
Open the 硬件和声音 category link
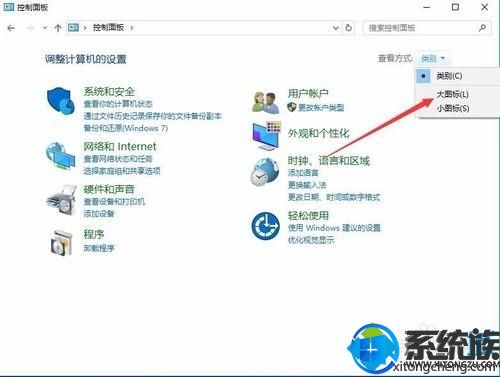[109, 189]
